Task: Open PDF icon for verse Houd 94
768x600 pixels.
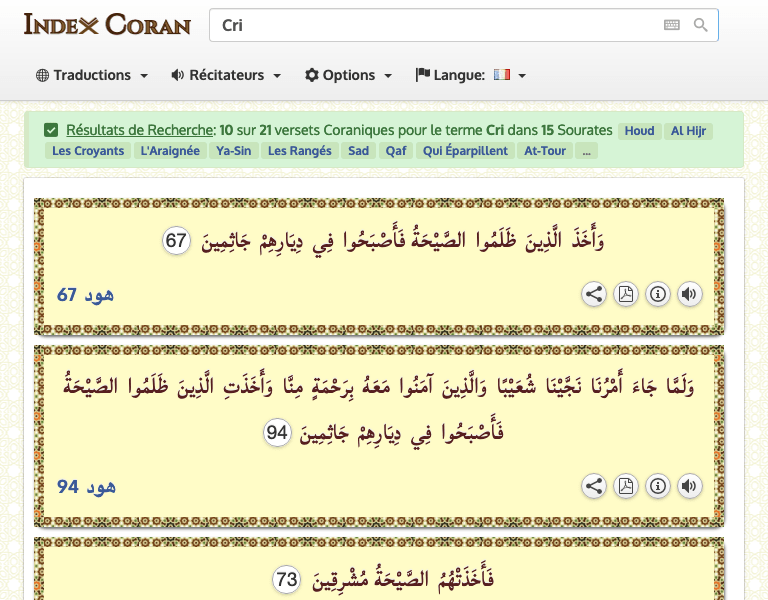Action: tap(626, 486)
